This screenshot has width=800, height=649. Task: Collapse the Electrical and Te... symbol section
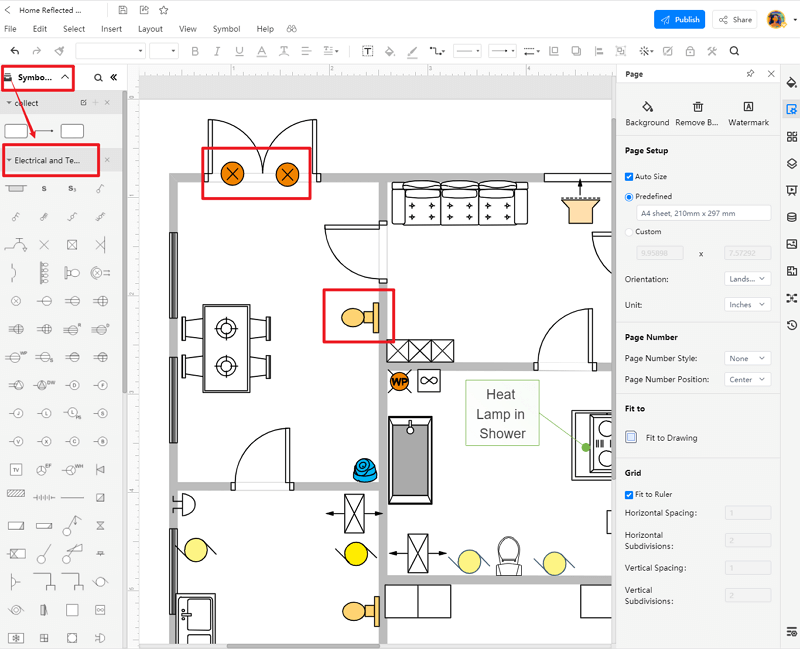click(x=10, y=160)
